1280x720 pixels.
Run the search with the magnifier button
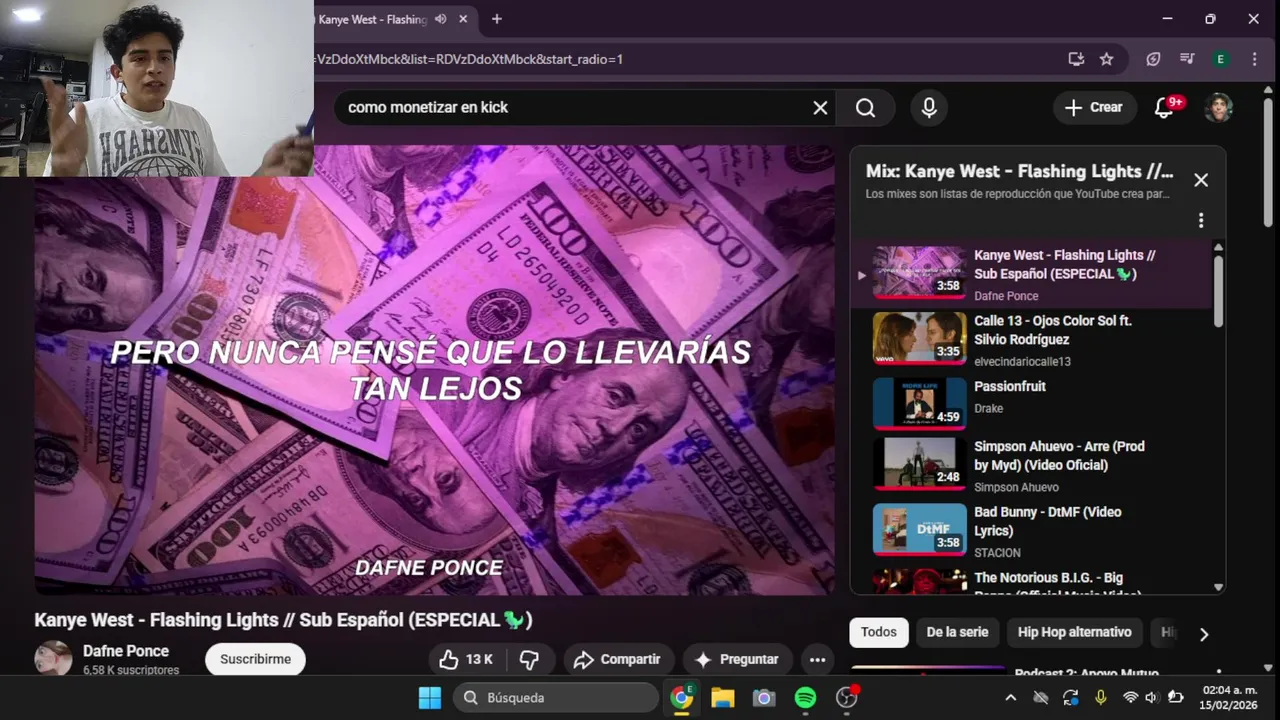[x=866, y=108]
